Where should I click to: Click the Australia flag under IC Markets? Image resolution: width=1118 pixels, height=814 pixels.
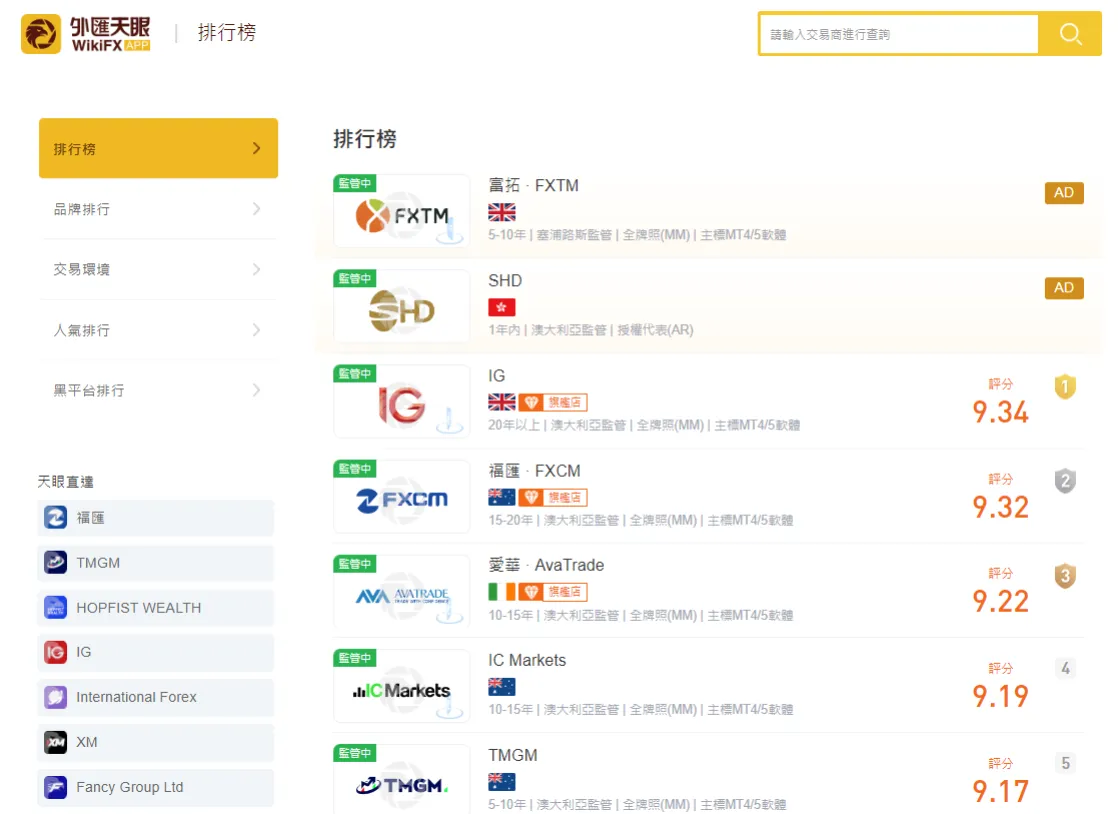502,686
